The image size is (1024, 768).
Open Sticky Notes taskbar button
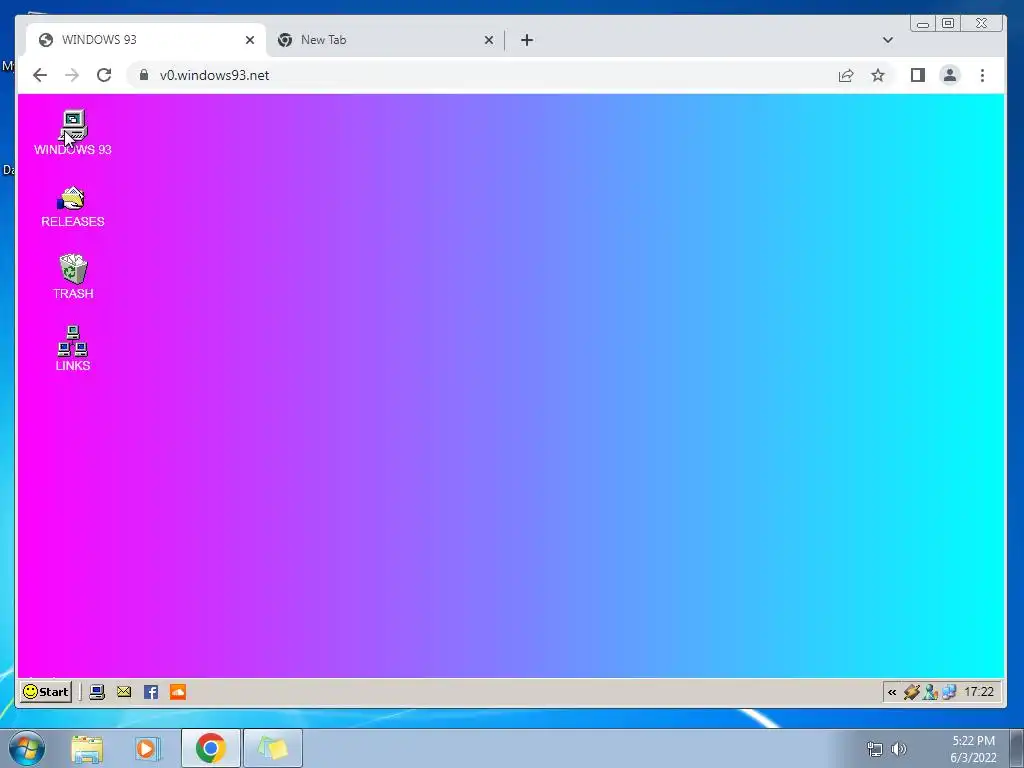click(x=273, y=748)
